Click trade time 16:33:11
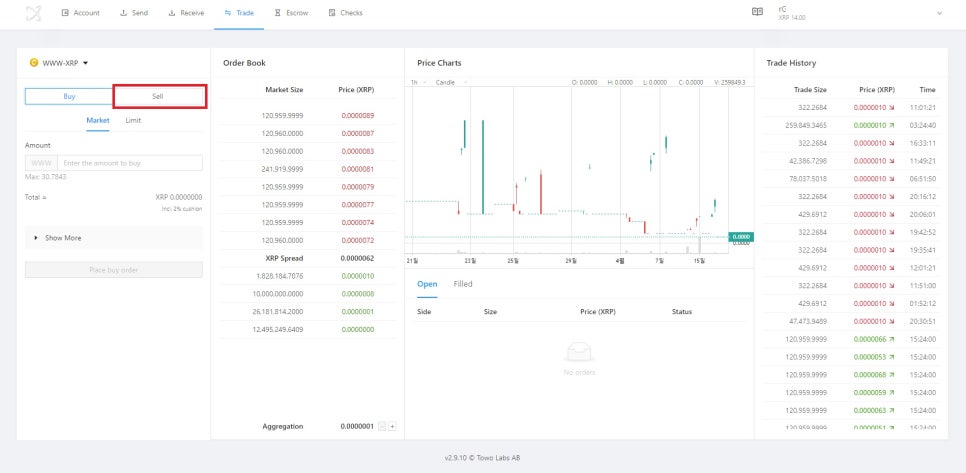 (x=923, y=143)
